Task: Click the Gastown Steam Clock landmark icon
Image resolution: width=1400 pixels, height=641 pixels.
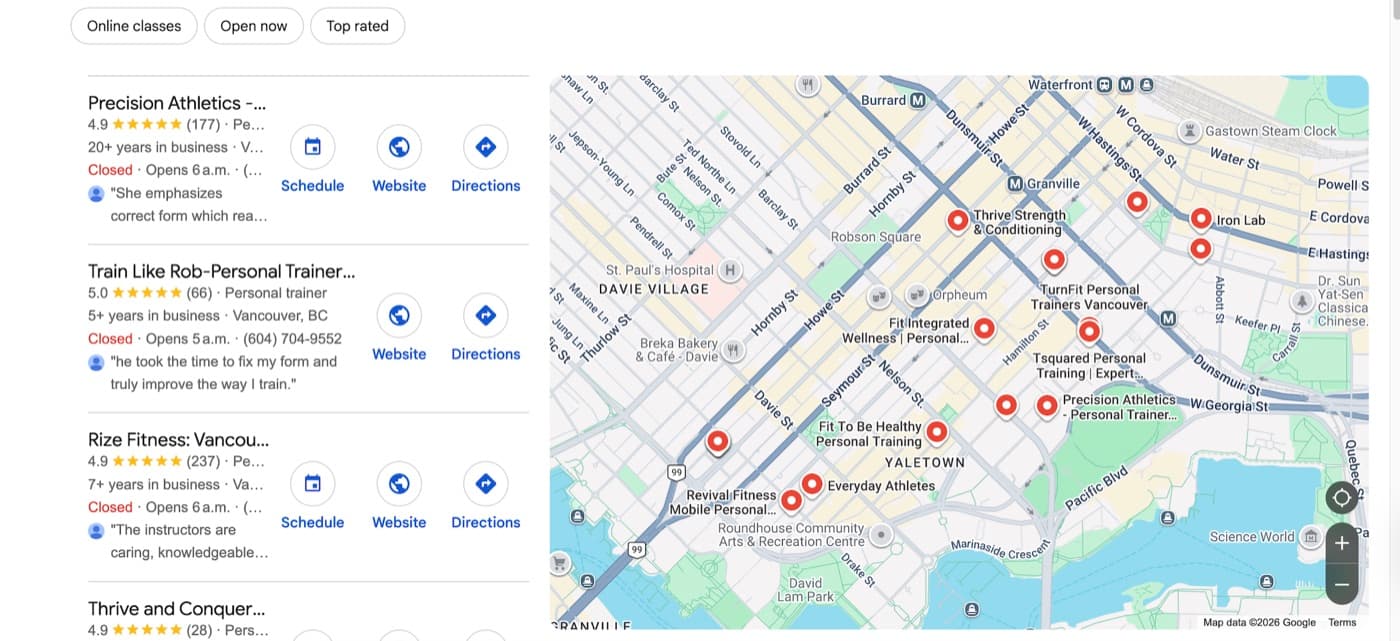Action: (1189, 131)
